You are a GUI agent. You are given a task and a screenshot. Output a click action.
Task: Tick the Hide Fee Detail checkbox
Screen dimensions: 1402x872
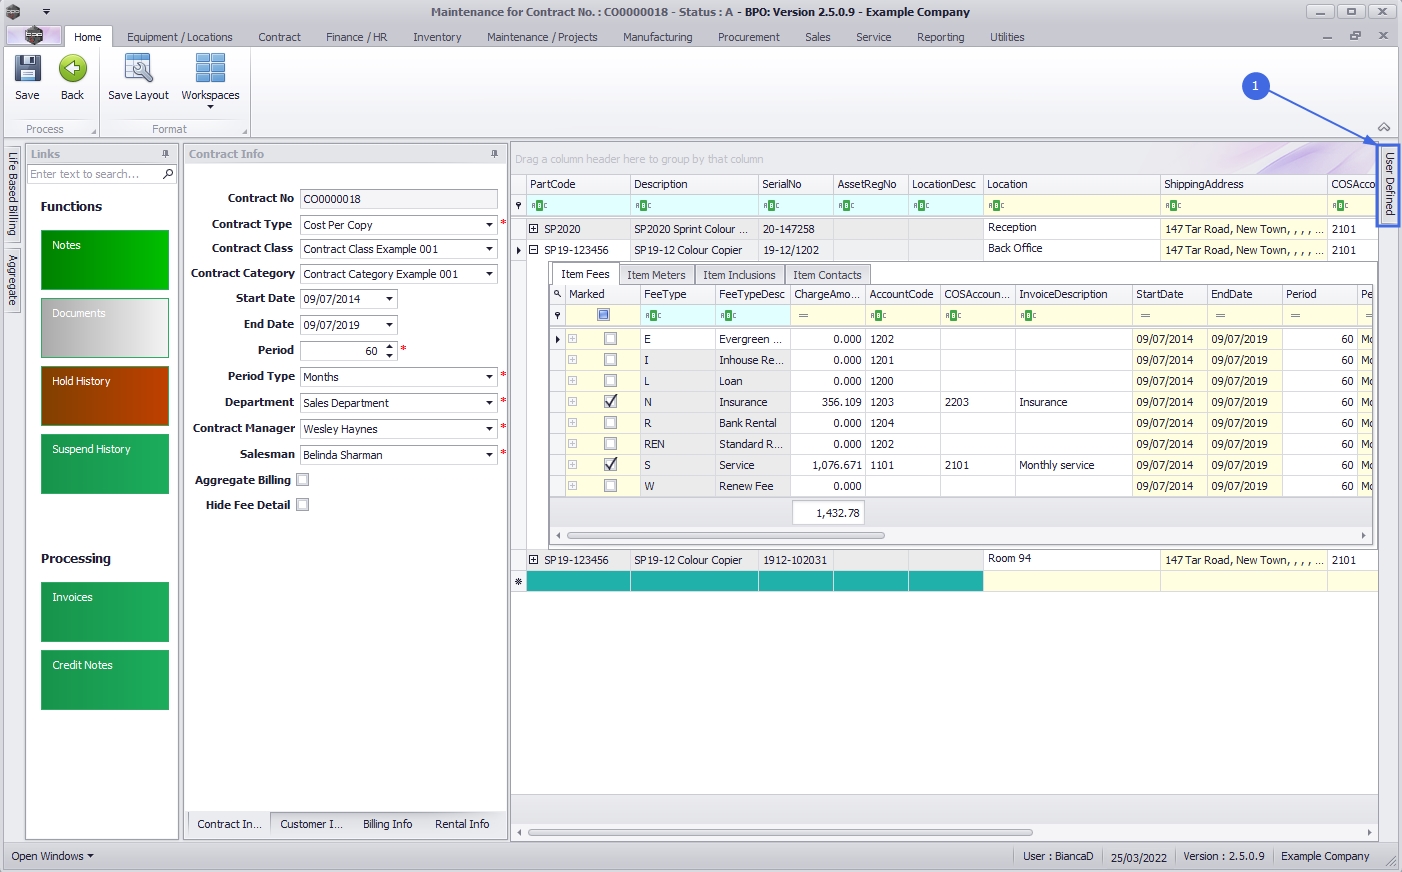303,505
